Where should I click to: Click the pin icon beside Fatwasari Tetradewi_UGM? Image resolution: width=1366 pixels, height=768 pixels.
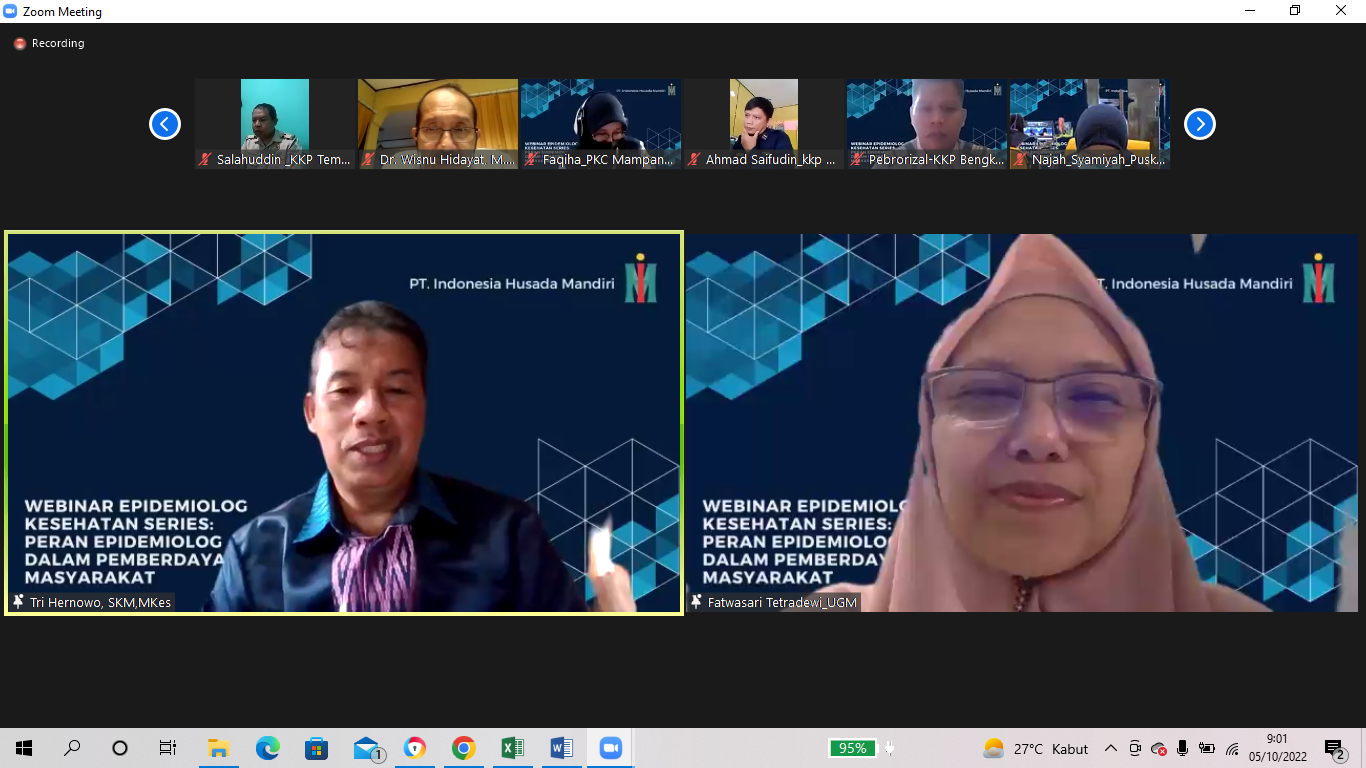(696, 602)
